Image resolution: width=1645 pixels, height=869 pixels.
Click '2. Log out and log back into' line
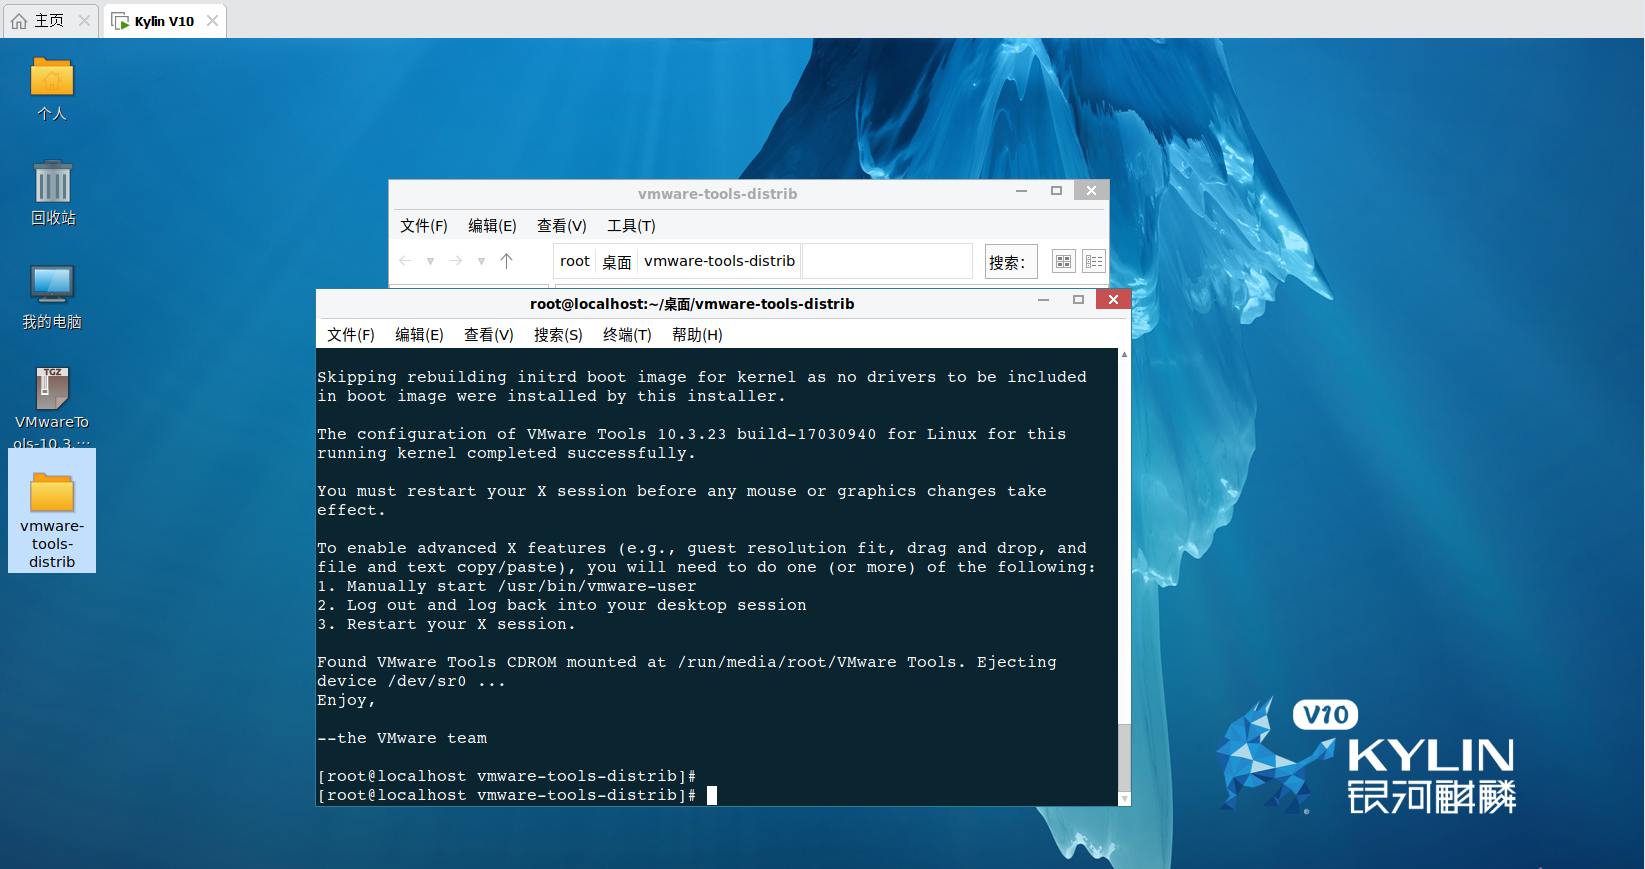pos(561,605)
